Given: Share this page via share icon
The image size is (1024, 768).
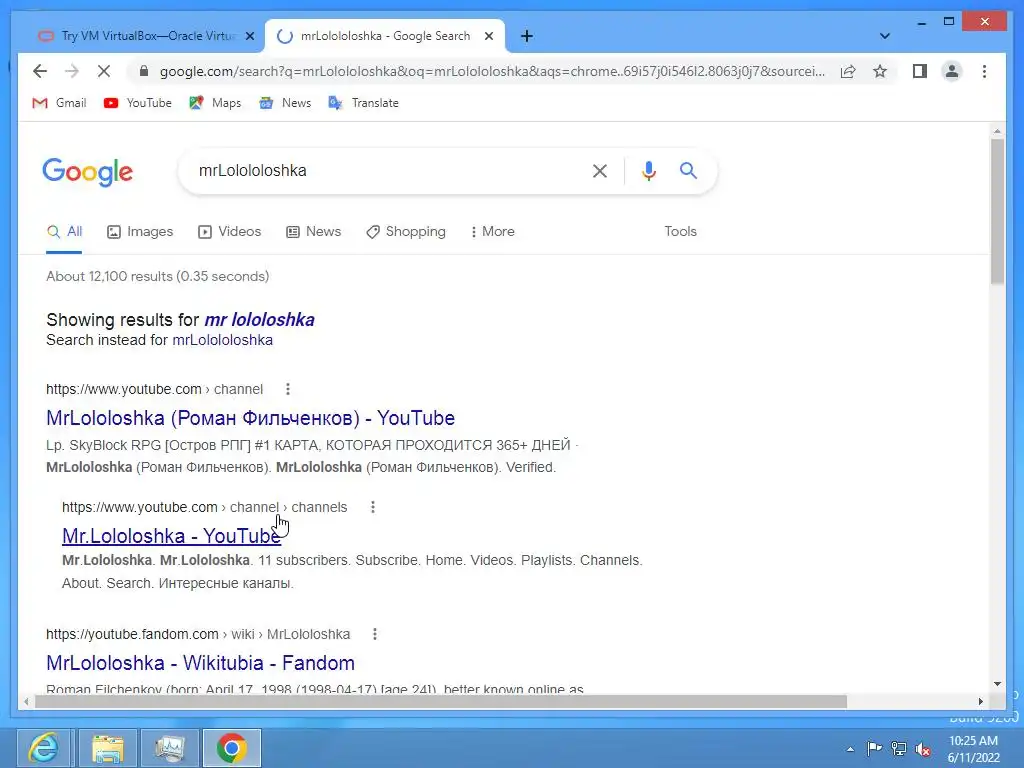Looking at the screenshot, I should [x=848, y=71].
